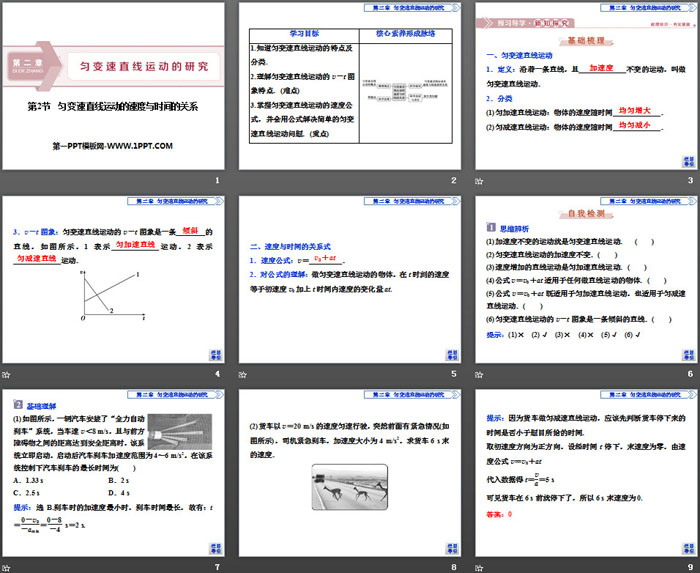700x573 pixels.
Task: Open the 1PPT website link on slide 1
Action: click(113, 146)
